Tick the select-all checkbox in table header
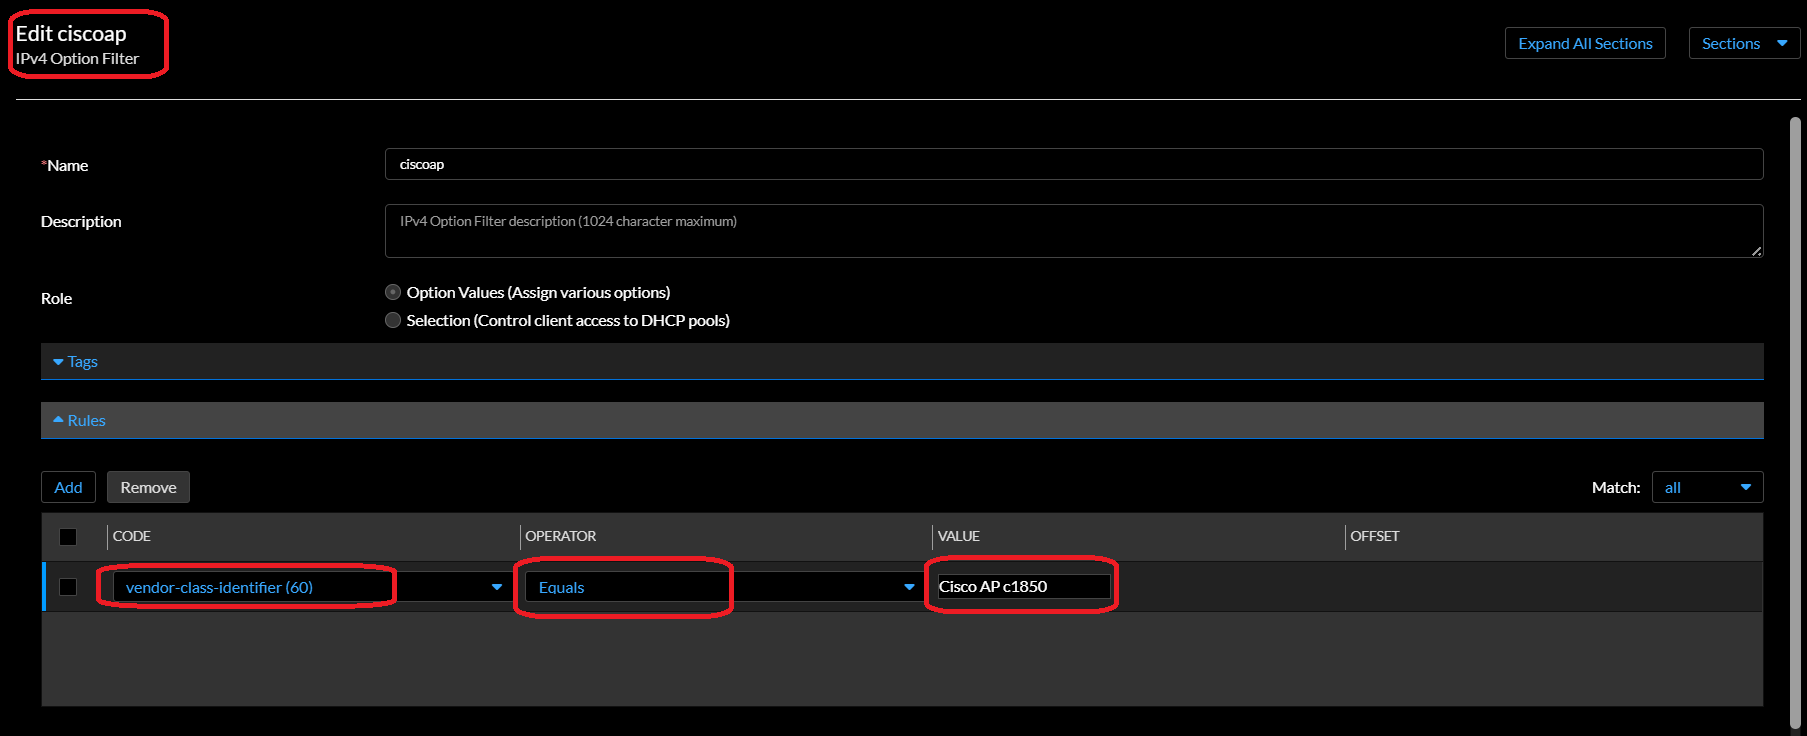Screen dimensions: 1807x736 [x=68, y=537]
